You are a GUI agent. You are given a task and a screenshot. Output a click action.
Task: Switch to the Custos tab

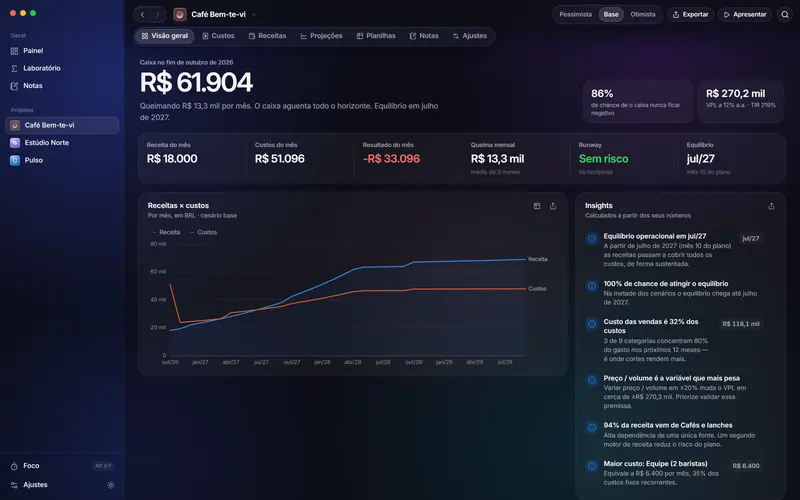218,36
